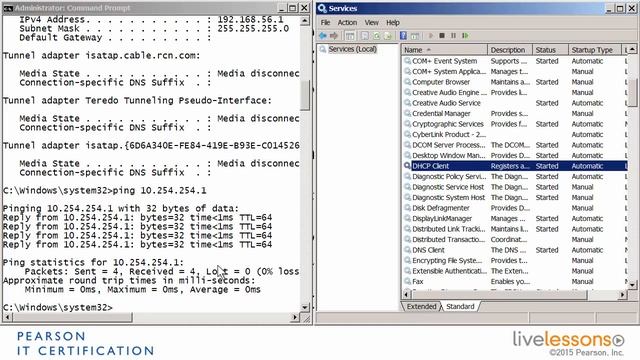This screenshot has height=360, width=640.
Task: Click the gear icon beside Credential Manager
Action: pos(407,113)
